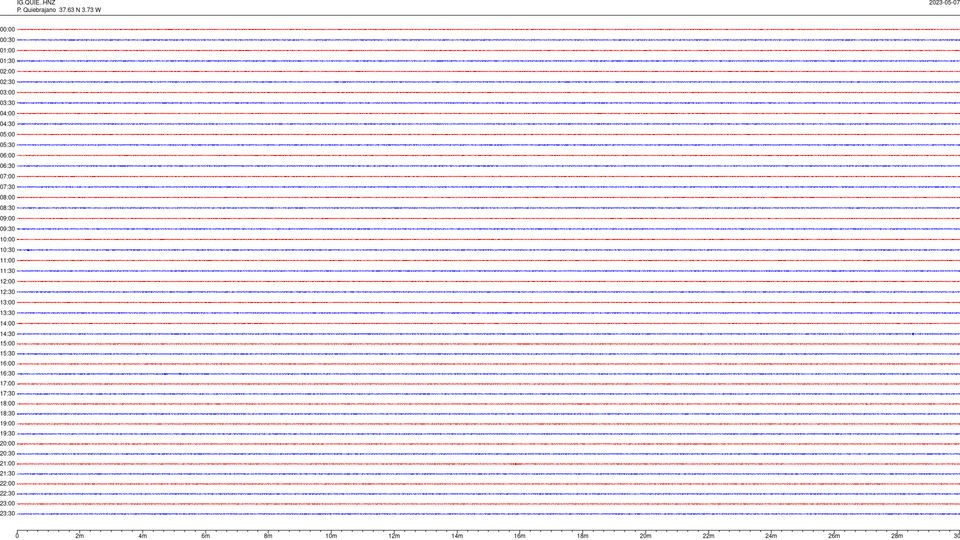Click the 13:30 time row label
The width and height of the screenshot is (960, 540).
(7, 313)
